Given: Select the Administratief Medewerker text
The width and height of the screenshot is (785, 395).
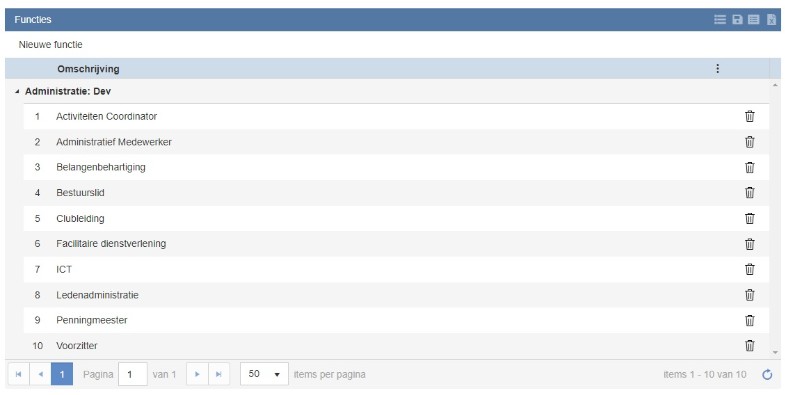Looking at the screenshot, I should 114,142.
